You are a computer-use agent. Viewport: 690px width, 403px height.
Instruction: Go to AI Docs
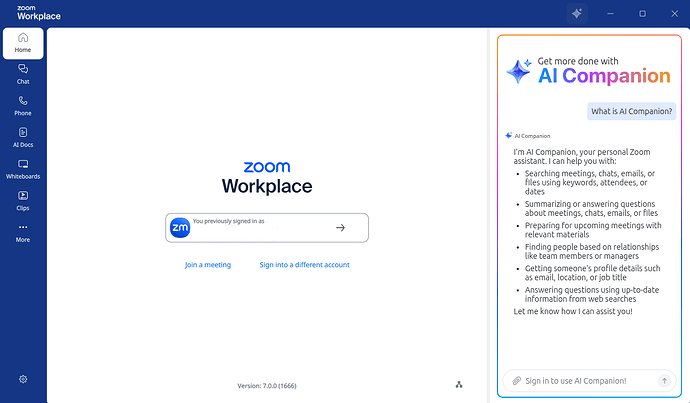pyautogui.click(x=22, y=137)
